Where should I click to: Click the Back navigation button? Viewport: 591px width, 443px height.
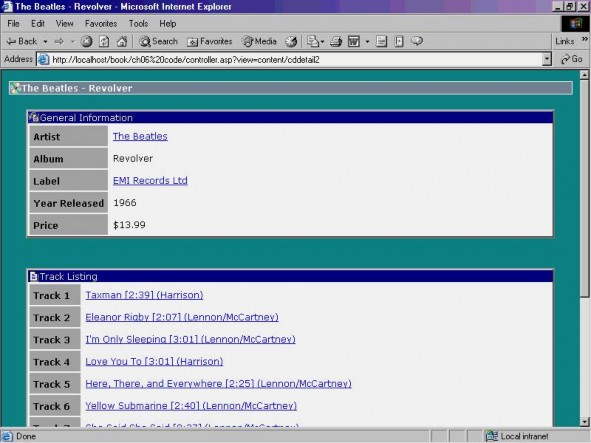pyautogui.click(x=21, y=41)
